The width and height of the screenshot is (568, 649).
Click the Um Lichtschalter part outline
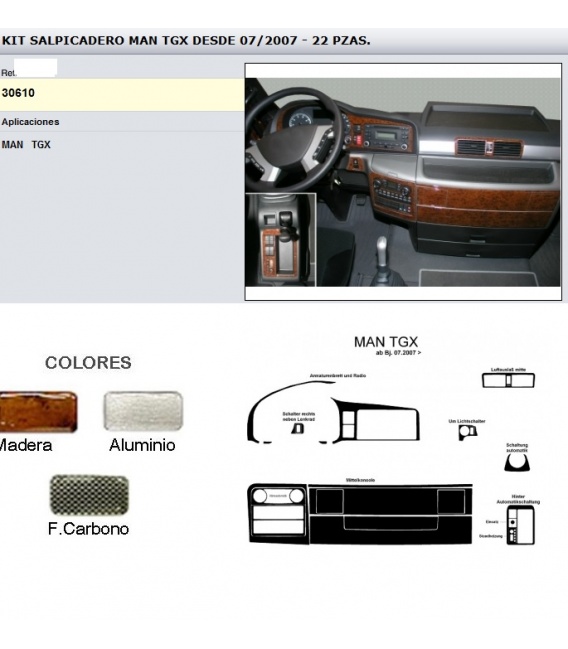(x=468, y=432)
